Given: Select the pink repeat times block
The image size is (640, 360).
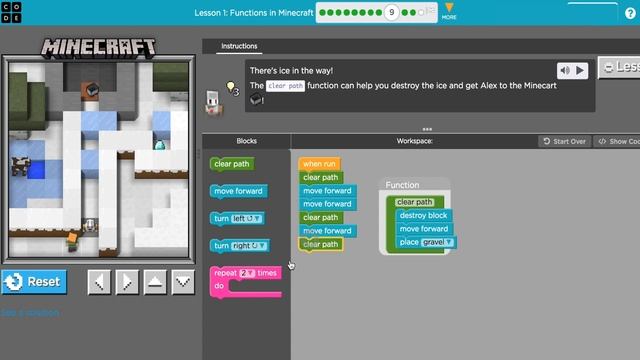Looking at the screenshot, I should pyautogui.click(x=245, y=282).
